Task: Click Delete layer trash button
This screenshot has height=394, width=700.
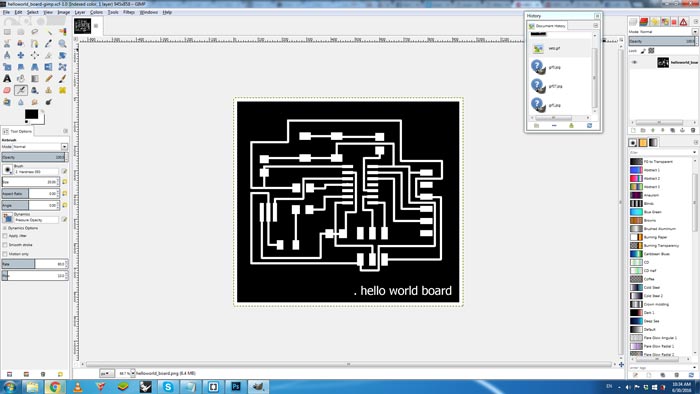Action: tap(693, 130)
